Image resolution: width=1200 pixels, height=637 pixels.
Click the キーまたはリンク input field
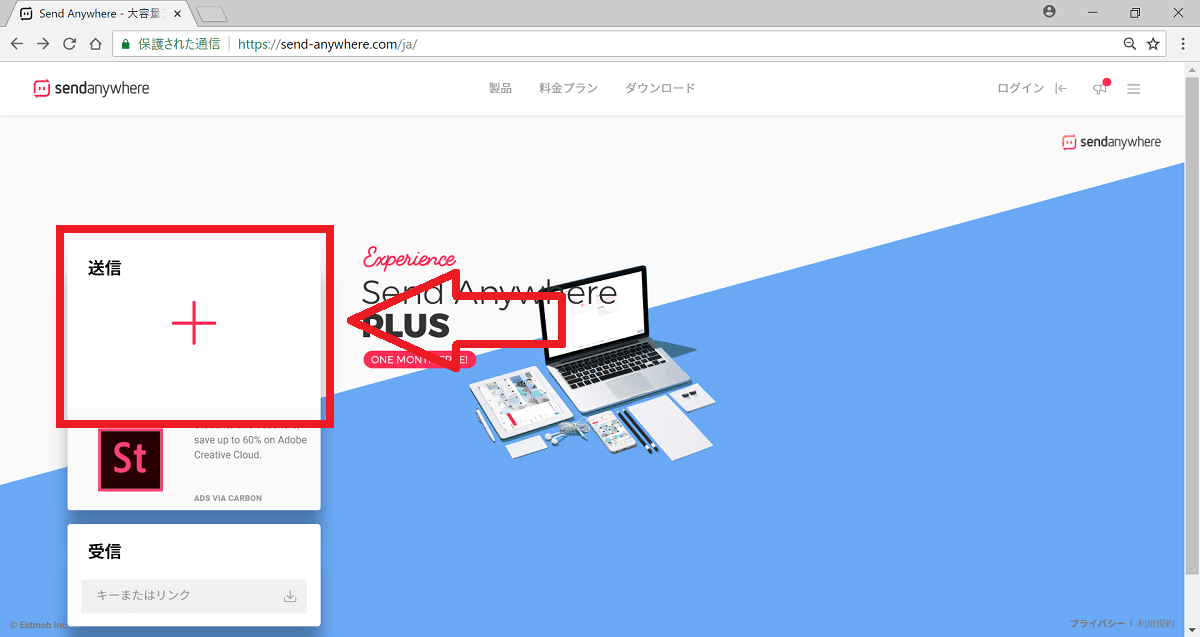(x=194, y=596)
